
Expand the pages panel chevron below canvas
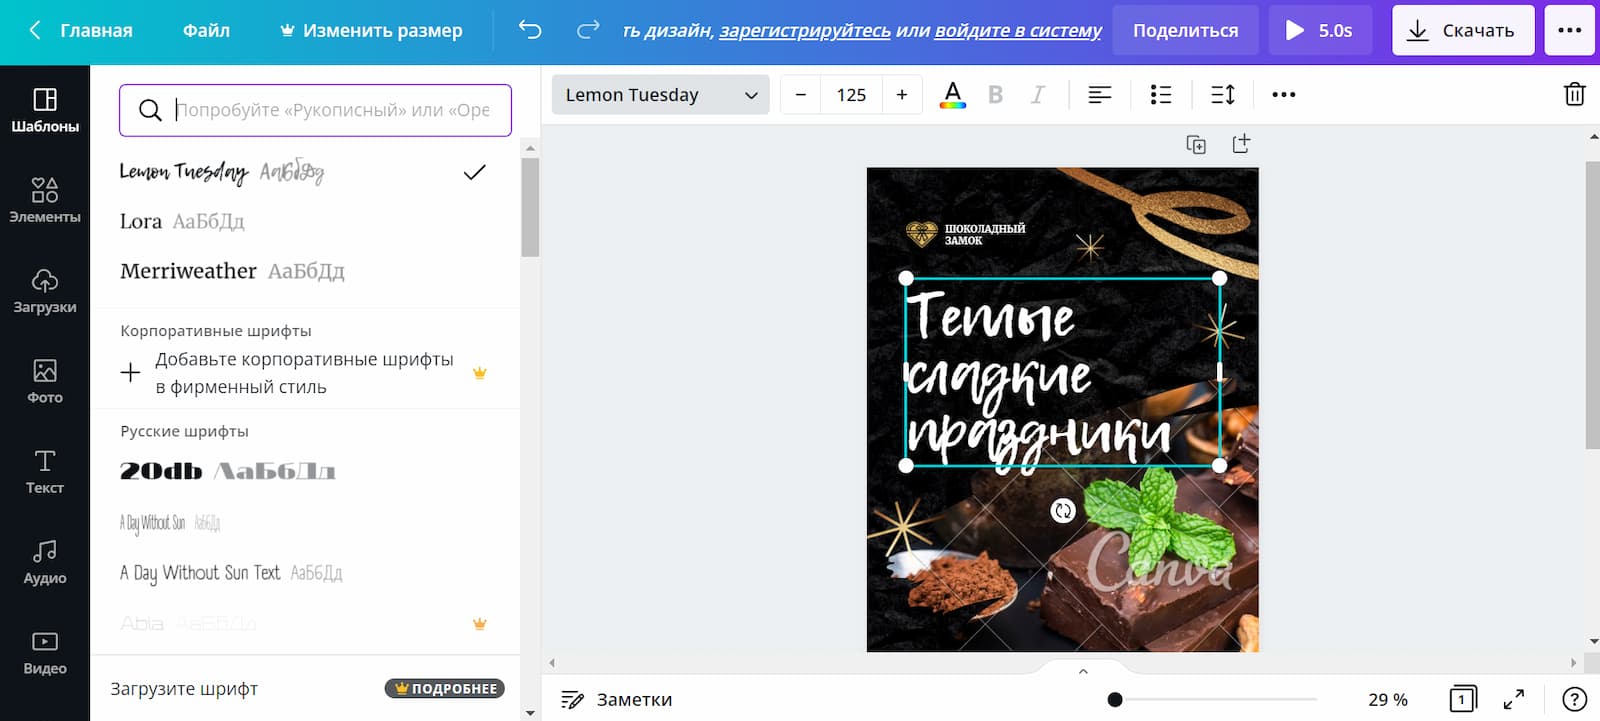click(x=1083, y=671)
